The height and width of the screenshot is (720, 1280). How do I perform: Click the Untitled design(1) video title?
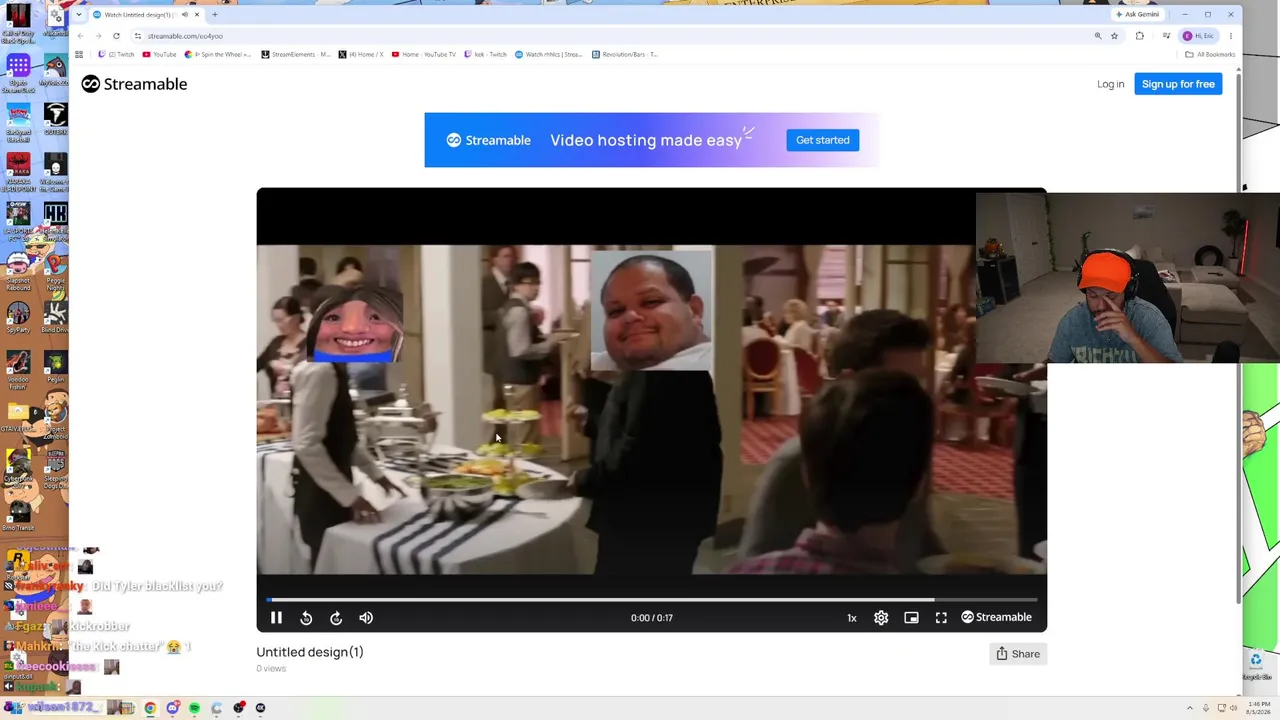pos(310,652)
